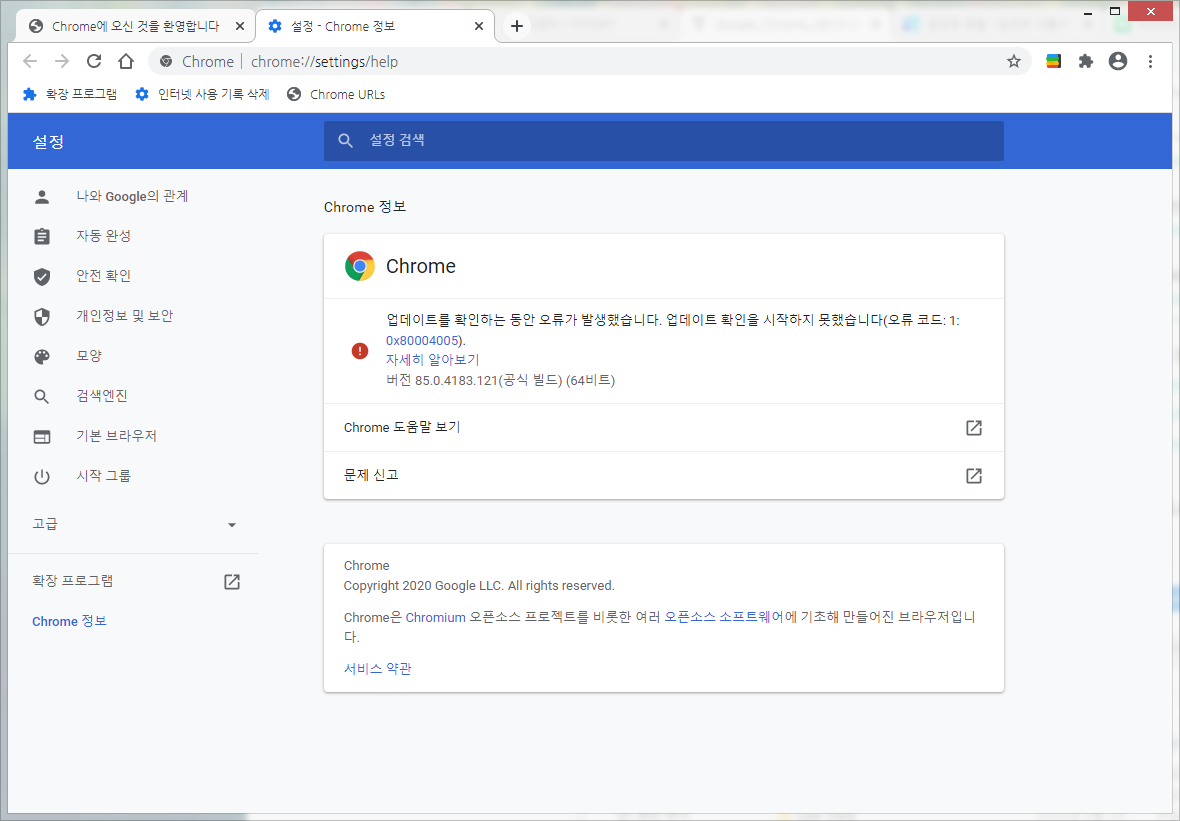Open the '서비스 약관' link
The image size is (1180, 821).
tap(378, 668)
